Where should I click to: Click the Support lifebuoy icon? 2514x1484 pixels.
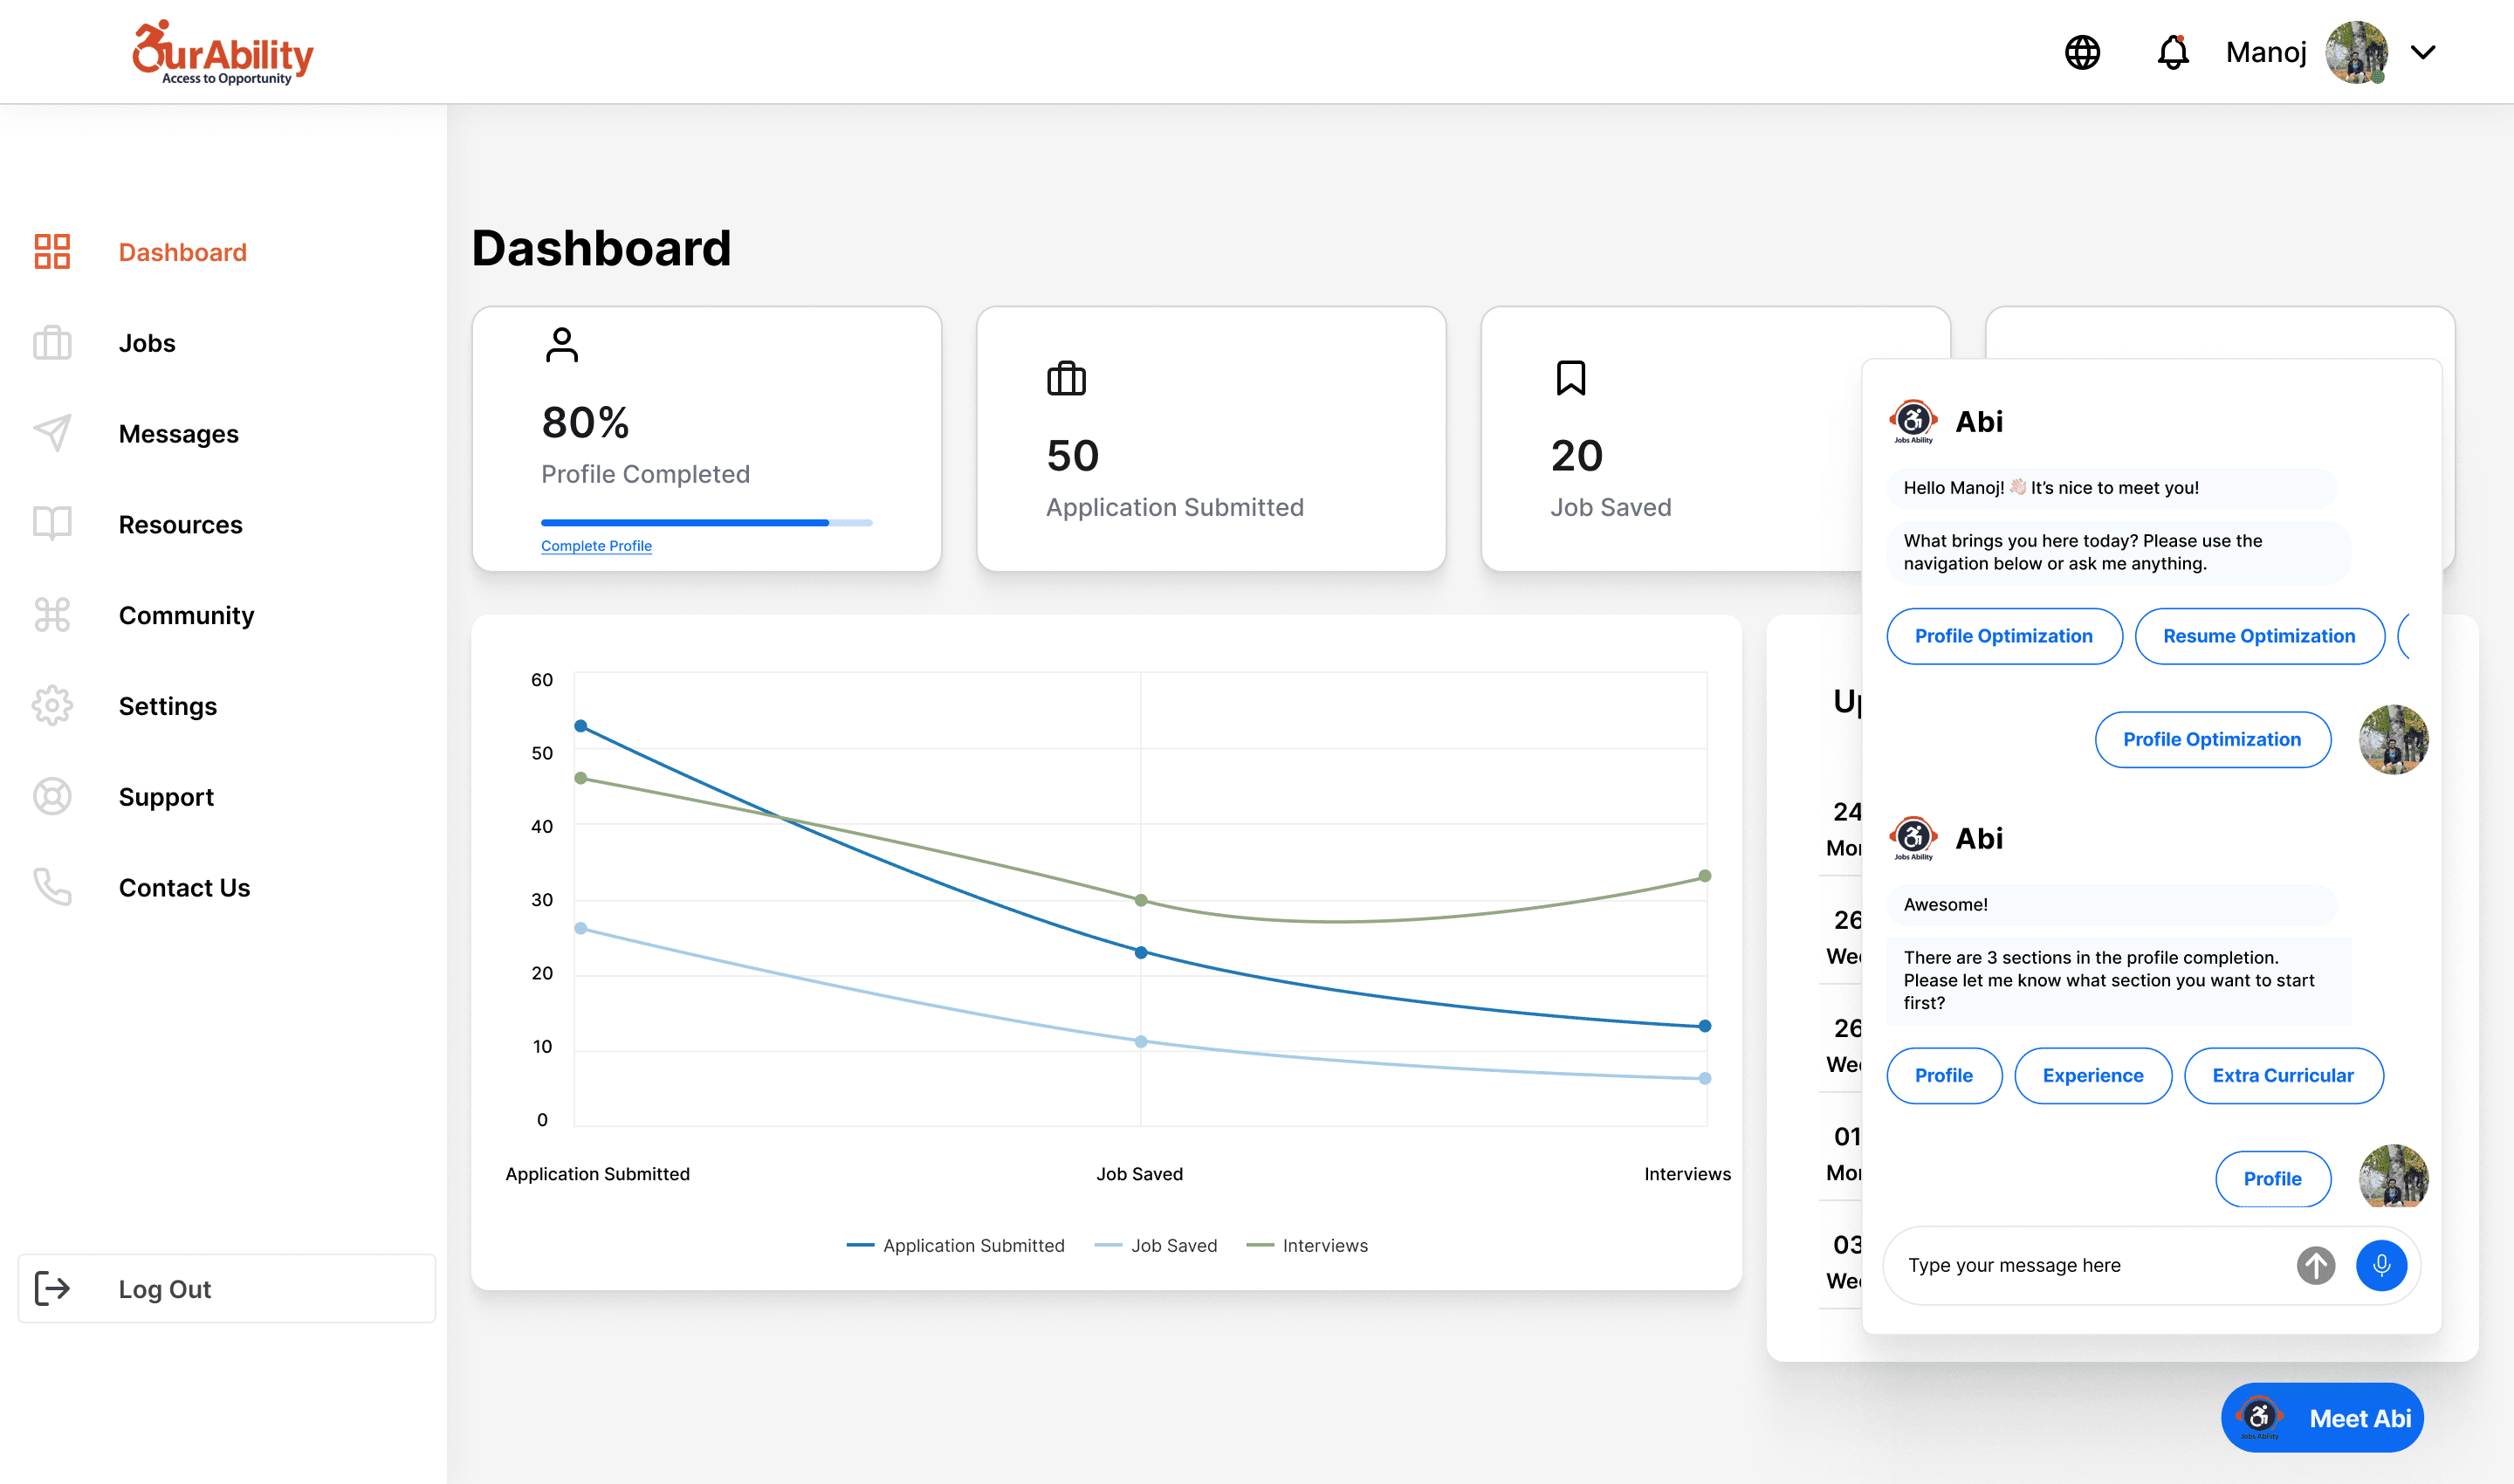(52, 797)
